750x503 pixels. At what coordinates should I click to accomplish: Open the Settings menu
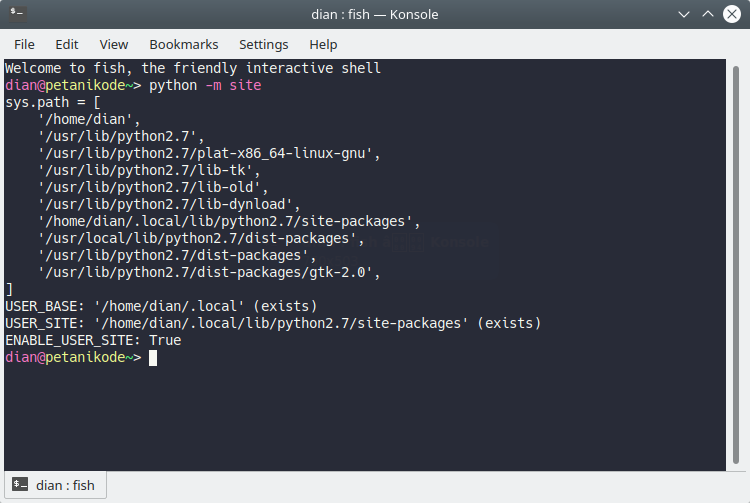(x=263, y=44)
